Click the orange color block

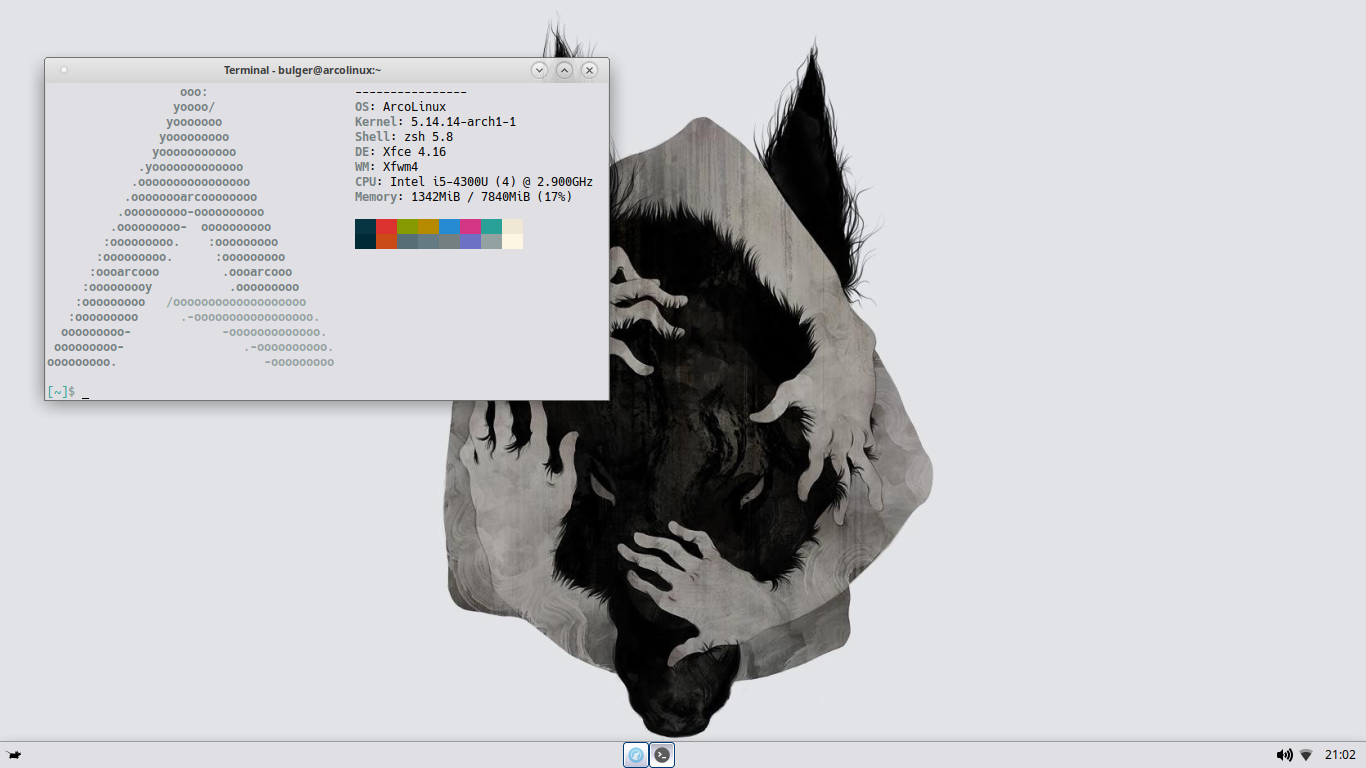point(386,241)
